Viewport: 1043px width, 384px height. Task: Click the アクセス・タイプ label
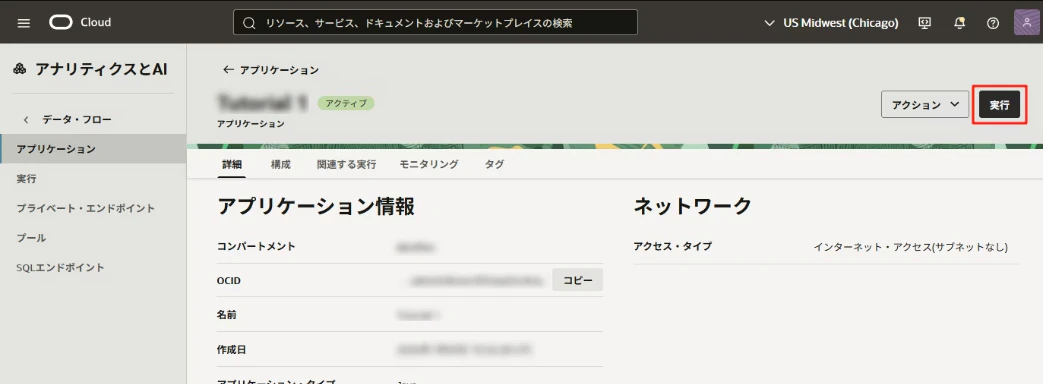coord(672,246)
